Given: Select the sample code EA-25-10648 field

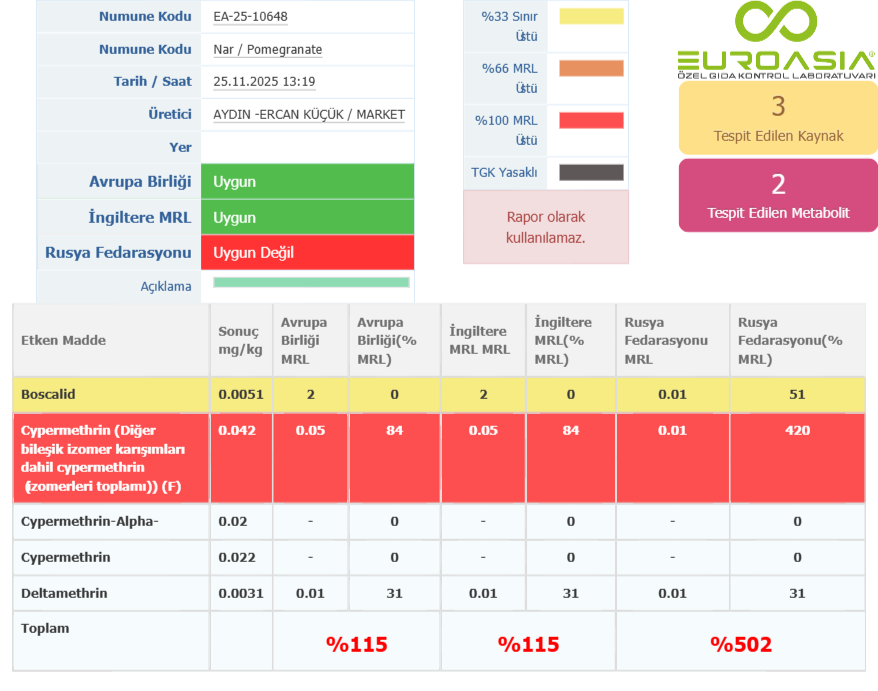Looking at the screenshot, I should coord(307,17).
